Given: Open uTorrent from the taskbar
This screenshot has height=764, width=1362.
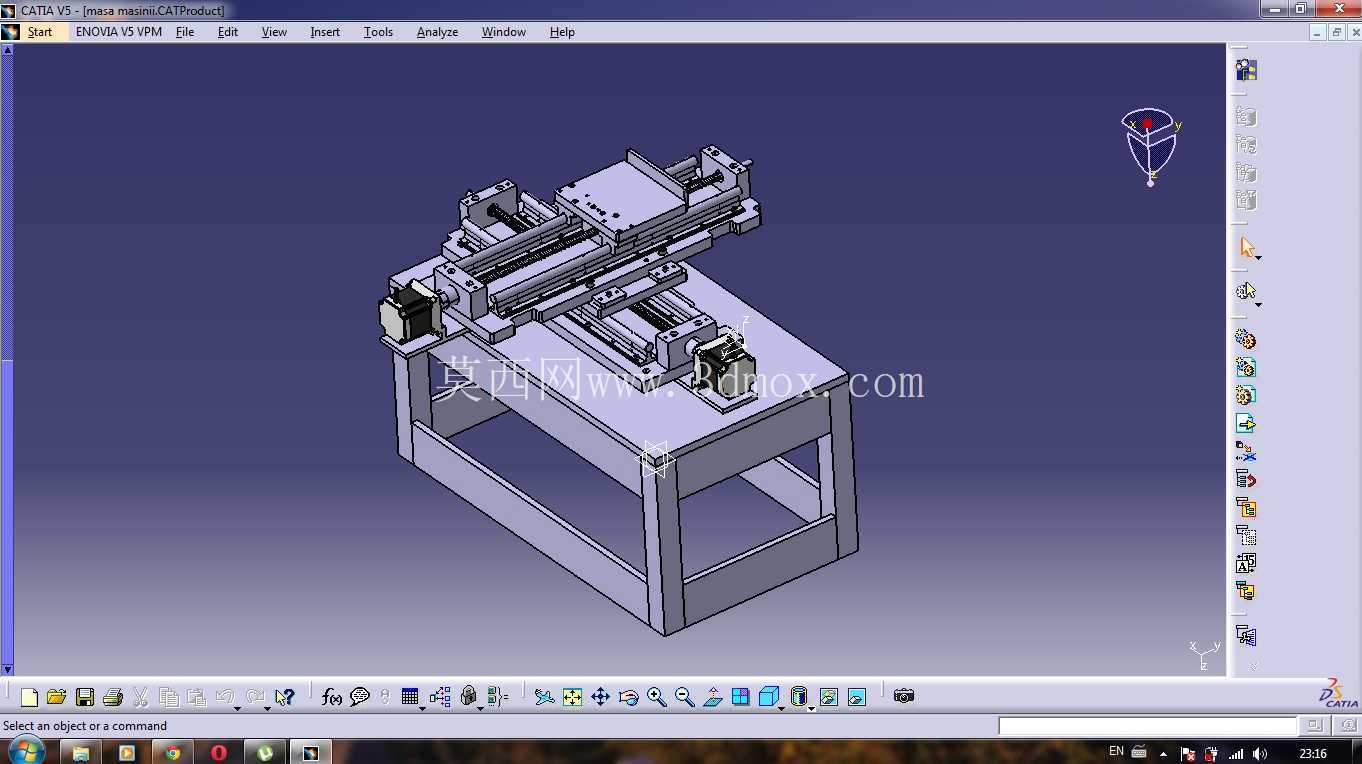Looking at the screenshot, I should (x=265, y=752).
